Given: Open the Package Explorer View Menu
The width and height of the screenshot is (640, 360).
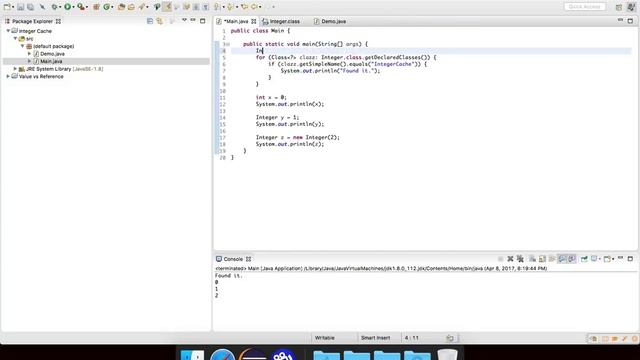Looking at the screenshot, I should (x=184, y=20).
